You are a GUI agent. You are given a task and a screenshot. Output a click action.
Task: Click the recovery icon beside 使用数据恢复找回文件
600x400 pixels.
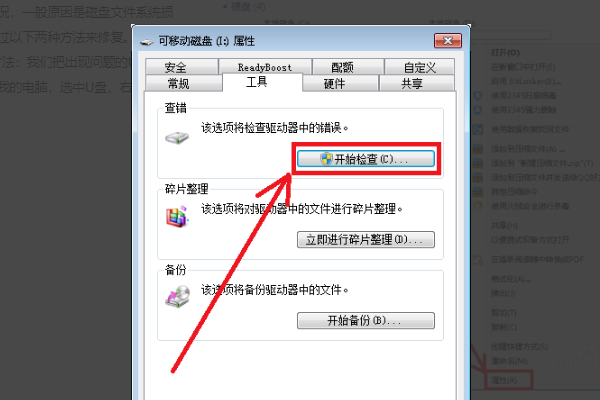coord(478,129)
